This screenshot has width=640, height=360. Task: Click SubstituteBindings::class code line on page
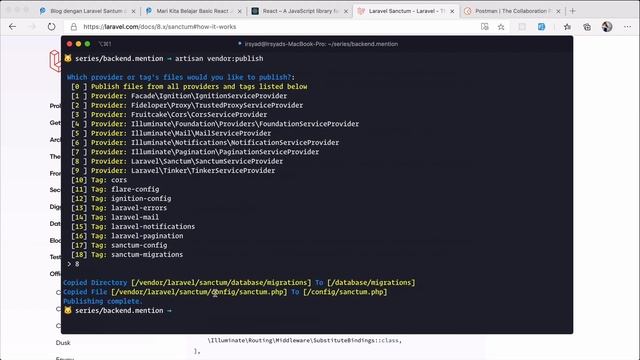click(x=305, y=340)
